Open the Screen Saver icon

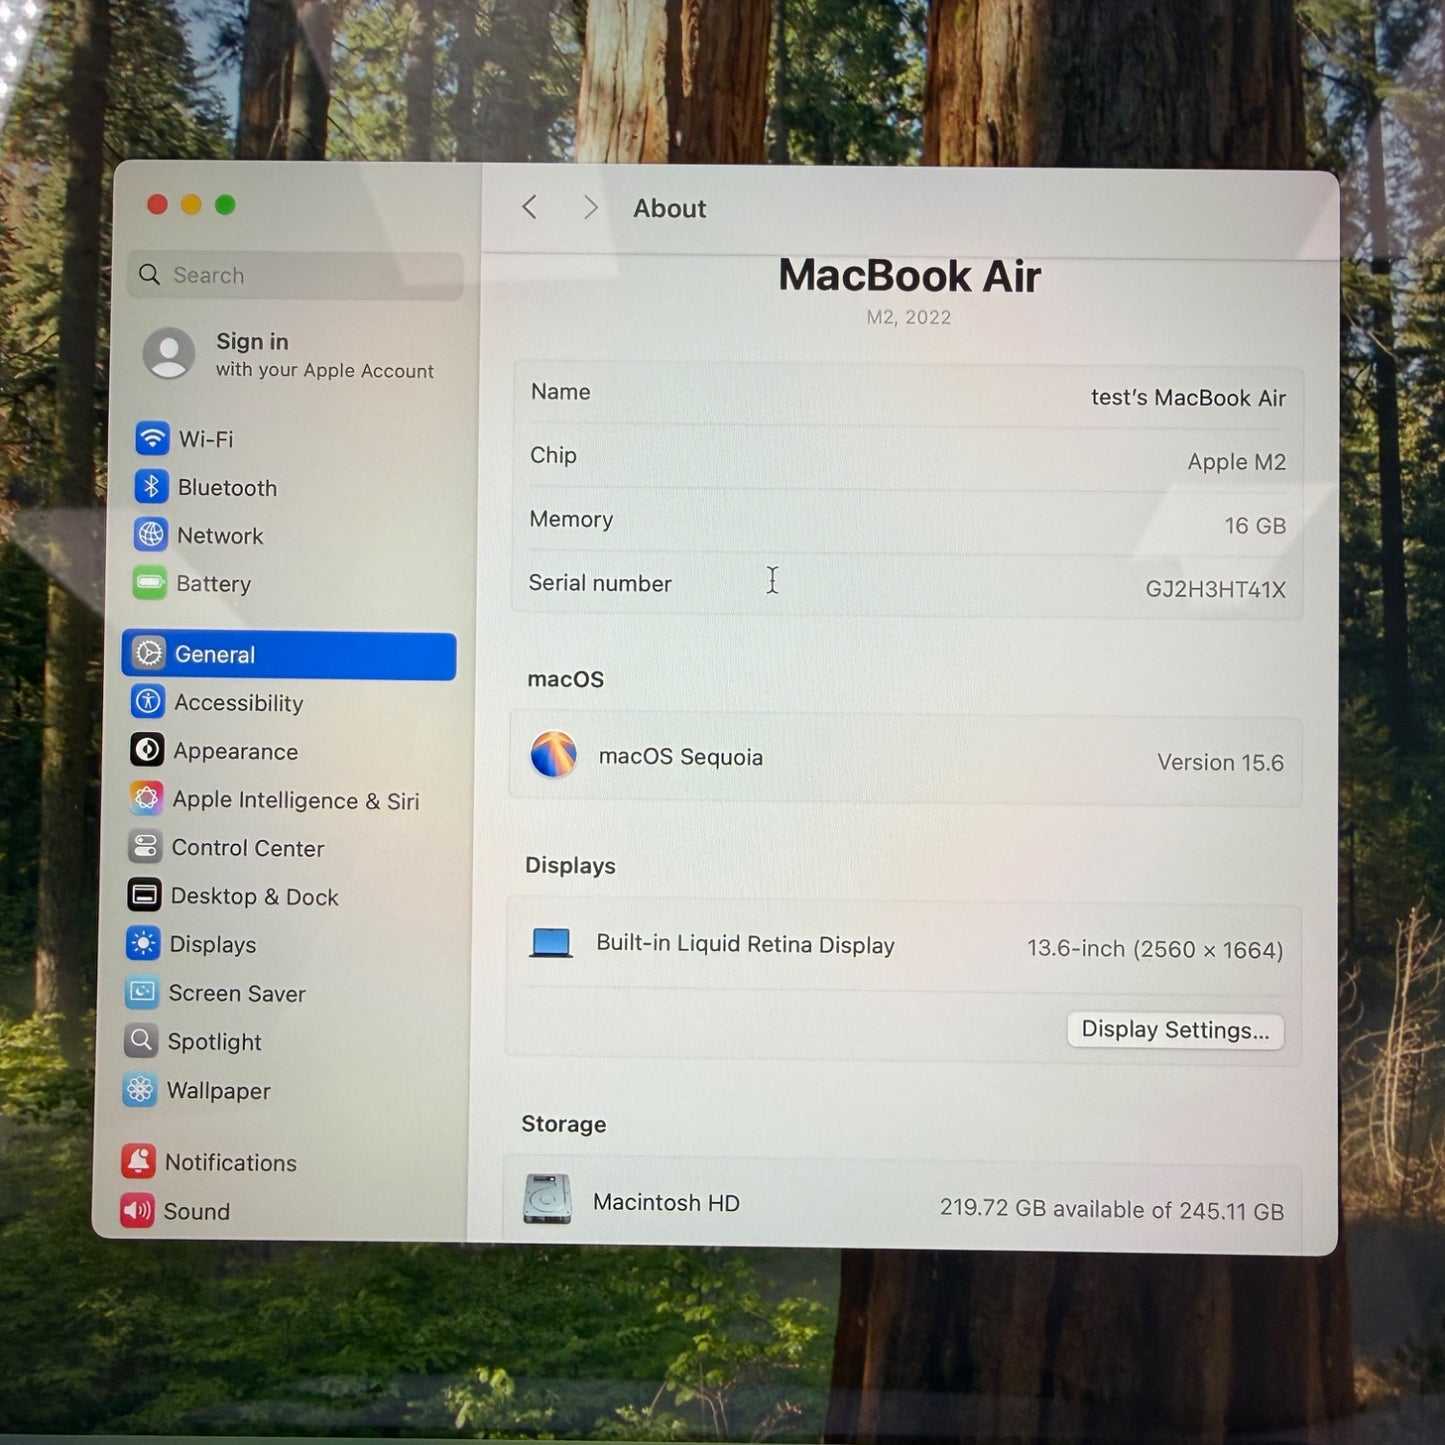coord(142,992)
